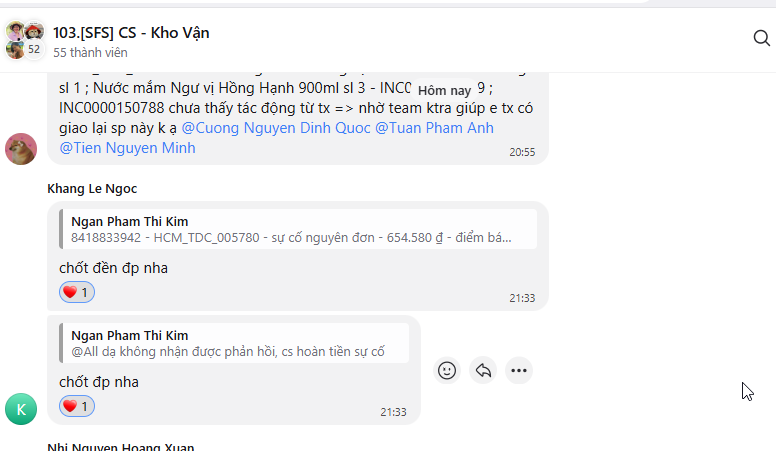776x451 pixels.
Task: Open mention @Tien Nguyen Minh
Action: pos(127,148)
